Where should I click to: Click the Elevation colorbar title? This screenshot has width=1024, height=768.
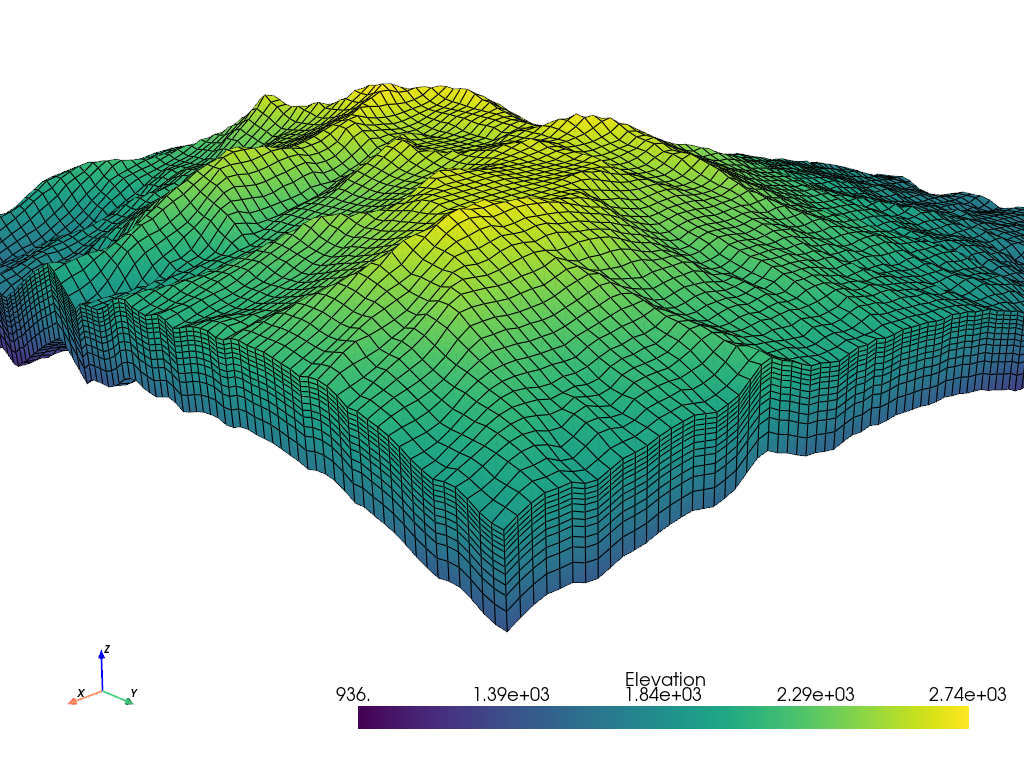click(665, 679)
